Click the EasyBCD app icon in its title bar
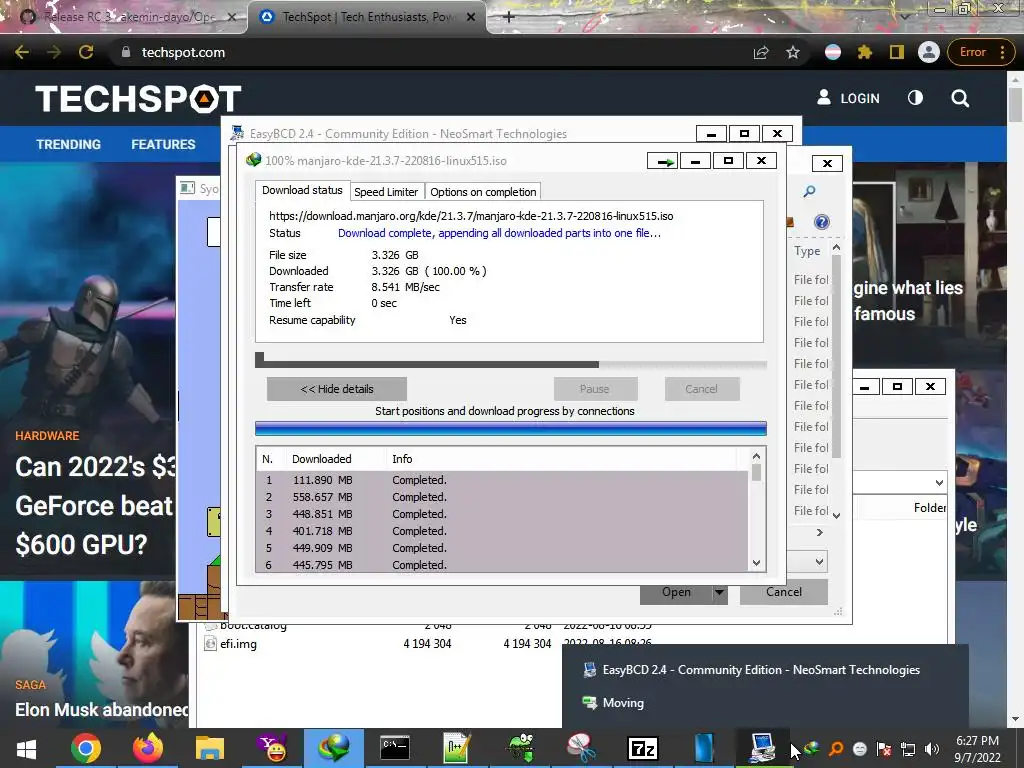Screen dimensions: 1024x768 tap(236, 133)
